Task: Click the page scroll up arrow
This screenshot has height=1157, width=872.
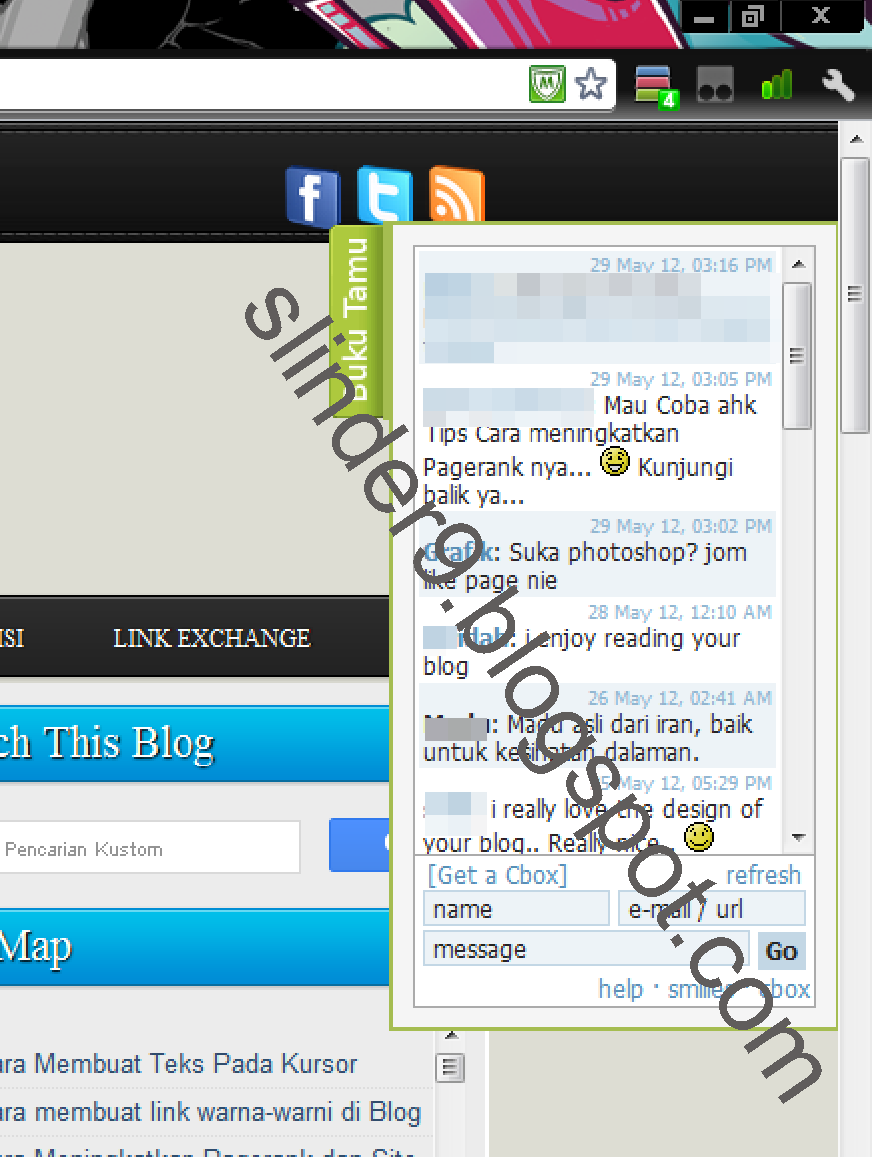Action: [856, 139]
